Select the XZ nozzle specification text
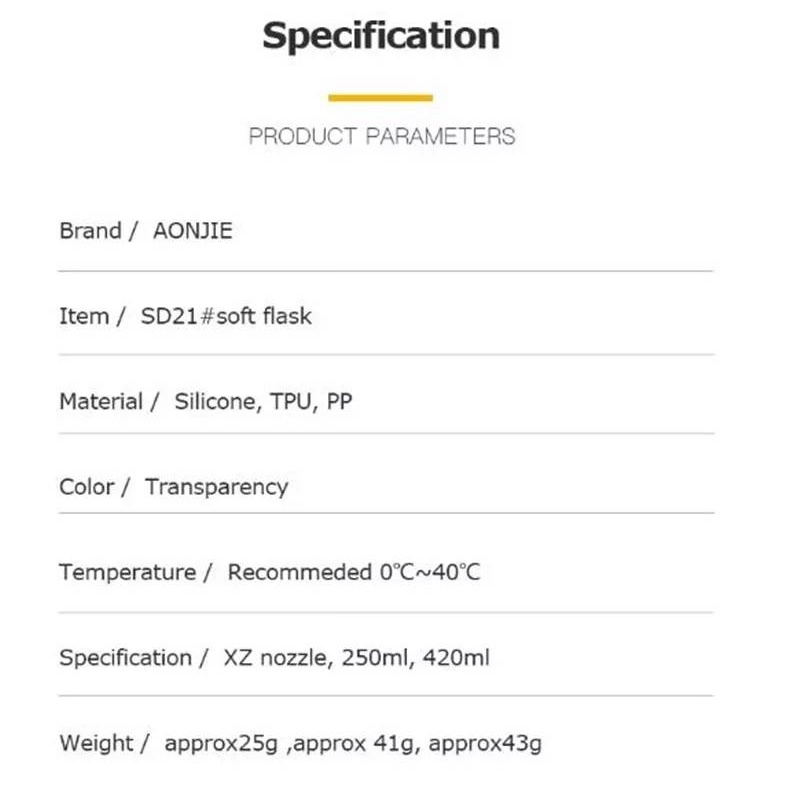 276,658
